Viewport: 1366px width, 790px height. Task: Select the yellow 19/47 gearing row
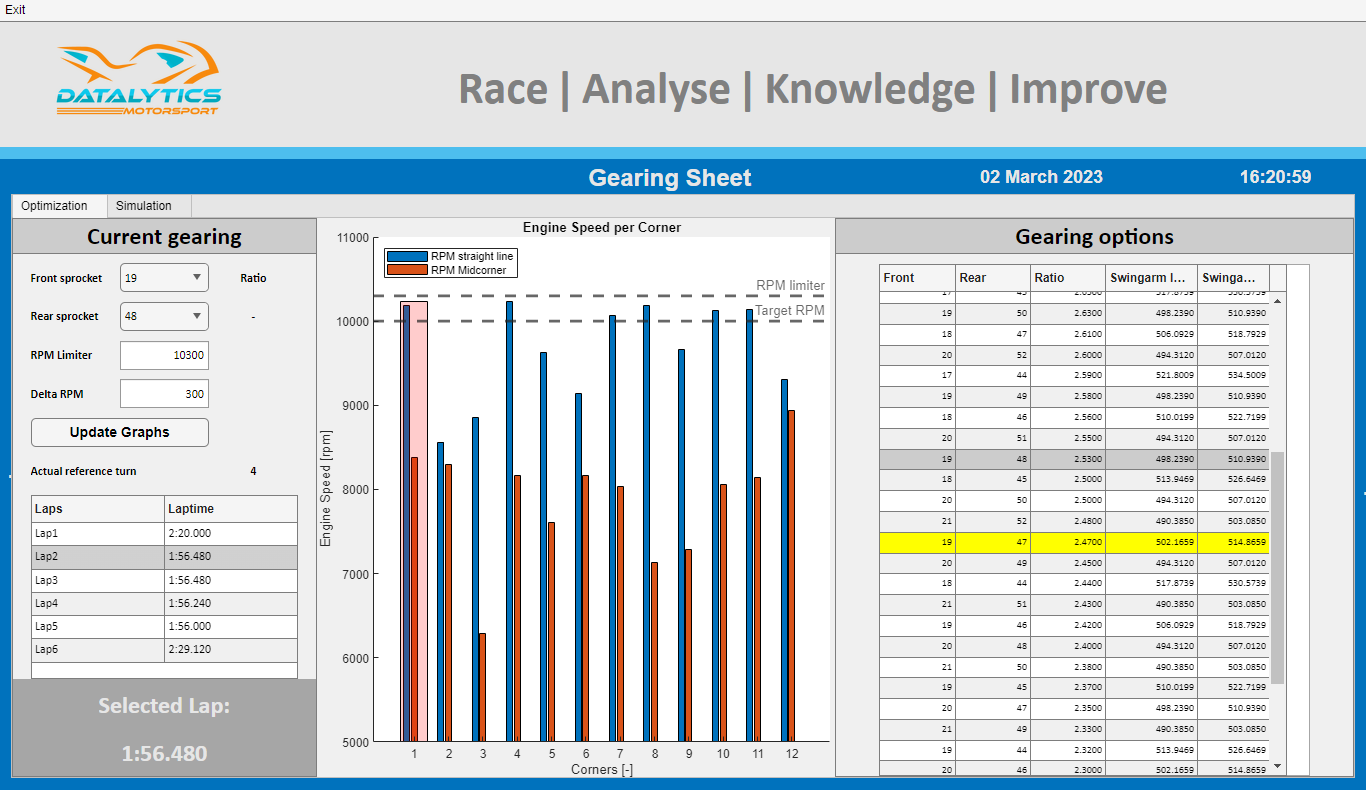pos(1074,542)
